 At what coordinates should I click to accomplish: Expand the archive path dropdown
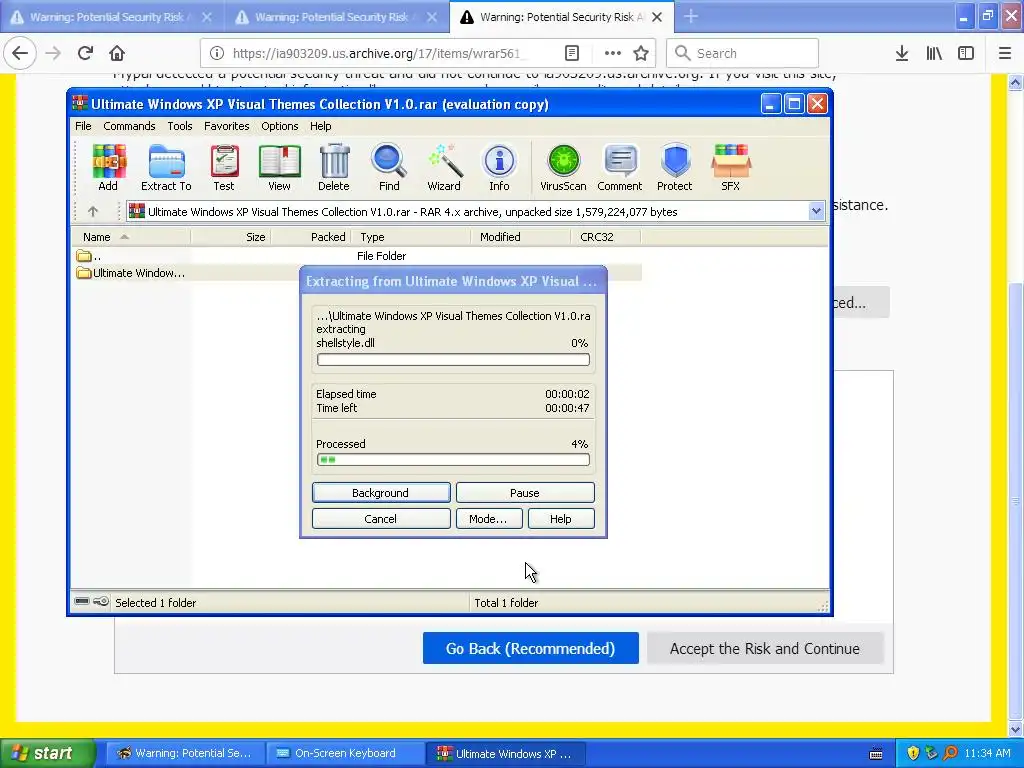(816, 211)
